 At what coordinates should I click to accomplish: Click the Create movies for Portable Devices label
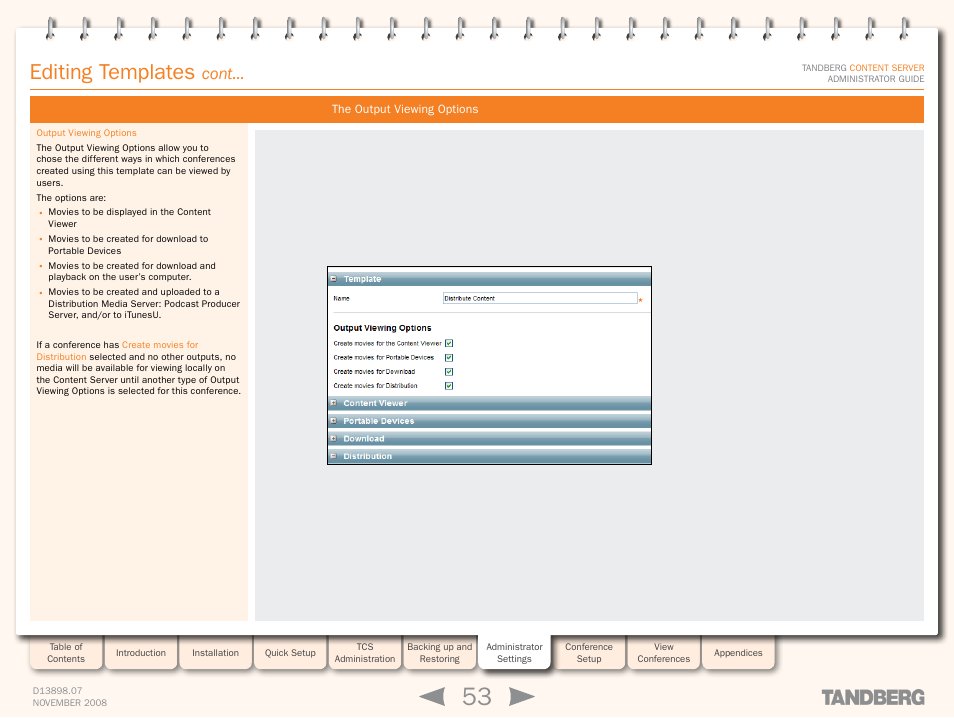383,357
